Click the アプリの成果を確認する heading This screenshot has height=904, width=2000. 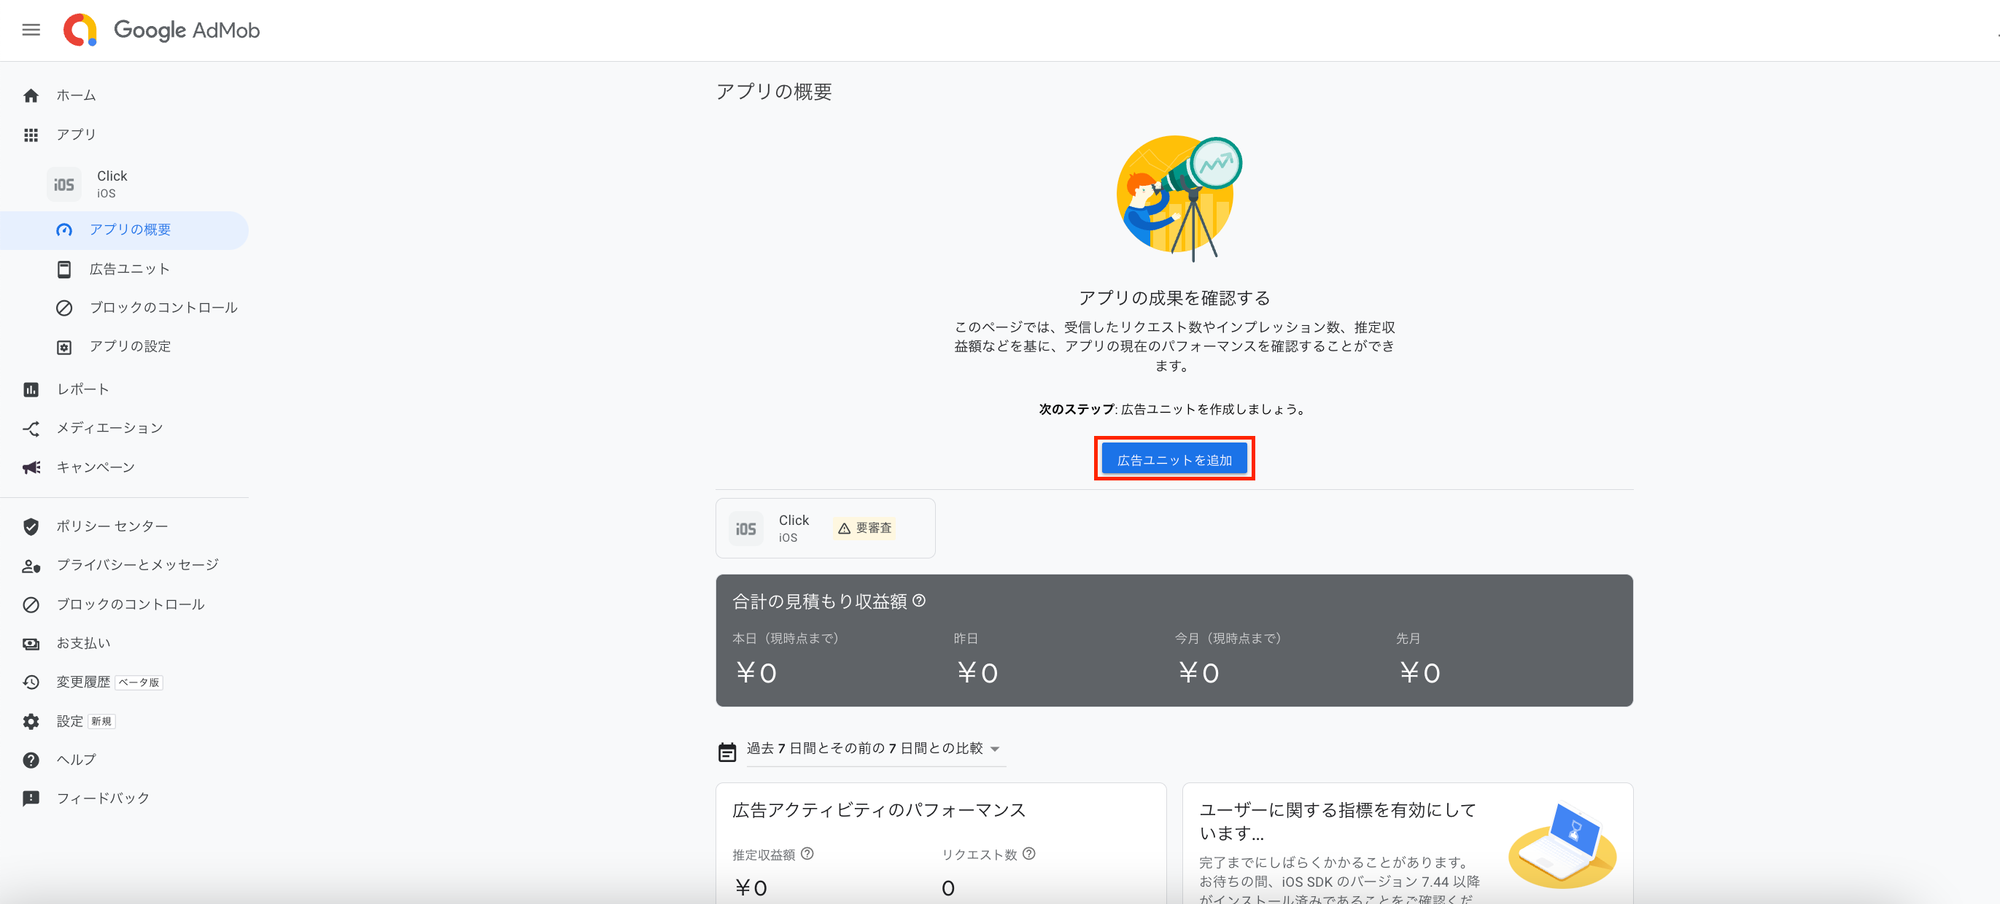[1174, 298]
